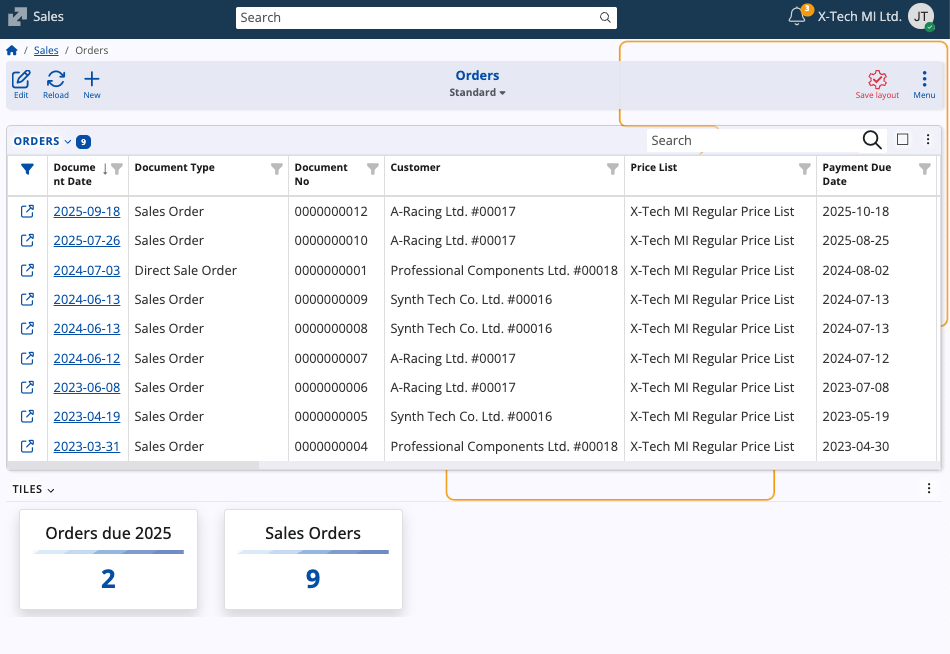Click the Orders due 2025 tile
This screenshot has width=950, height=654.
(x=108, y=559)
